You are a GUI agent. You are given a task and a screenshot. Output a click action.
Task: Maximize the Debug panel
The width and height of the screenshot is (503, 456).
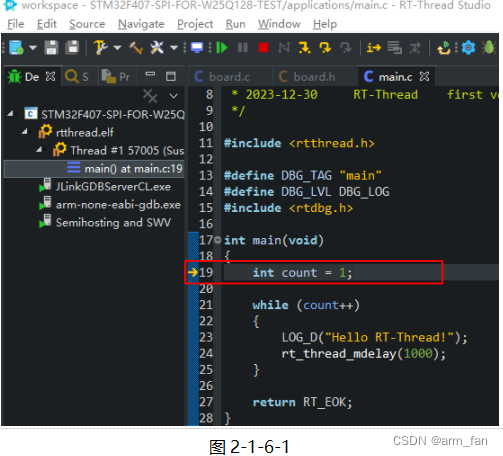coord(171,77)
